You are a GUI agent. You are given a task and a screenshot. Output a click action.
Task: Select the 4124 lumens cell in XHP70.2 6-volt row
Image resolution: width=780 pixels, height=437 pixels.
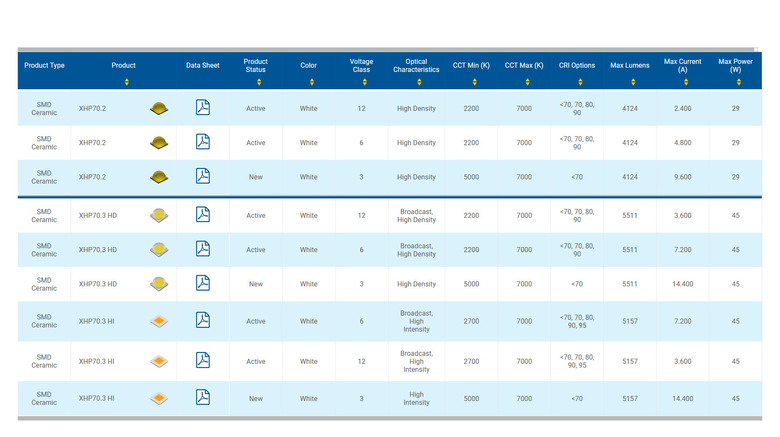pyautogui.click(x=630, y=142)
